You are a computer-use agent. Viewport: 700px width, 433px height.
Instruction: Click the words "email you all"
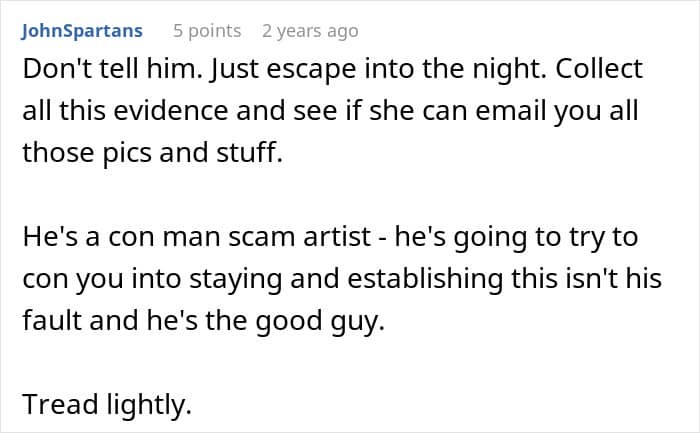pyautogui.click(x=556, y=111)
